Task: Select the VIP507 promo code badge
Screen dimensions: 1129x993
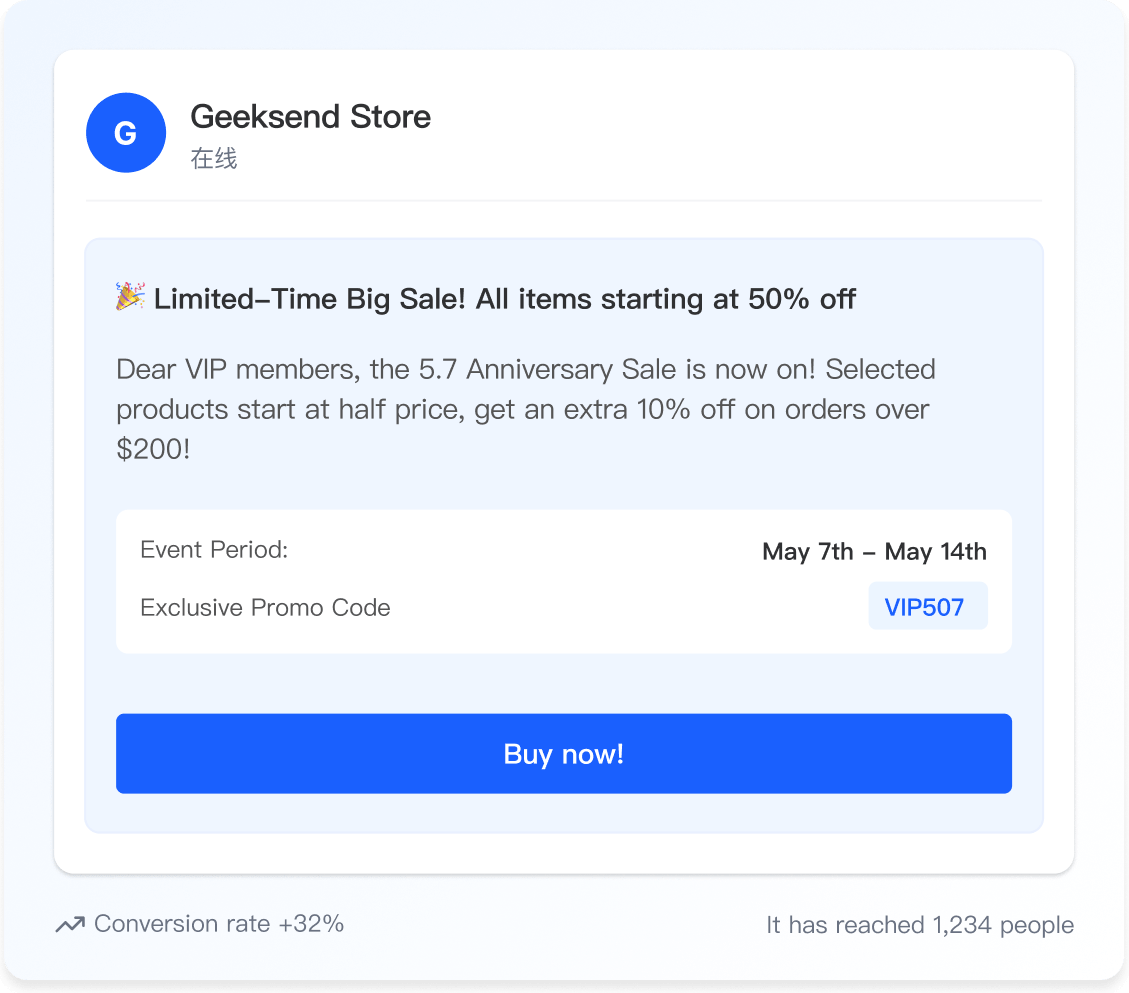Action: tap(927, 606)
